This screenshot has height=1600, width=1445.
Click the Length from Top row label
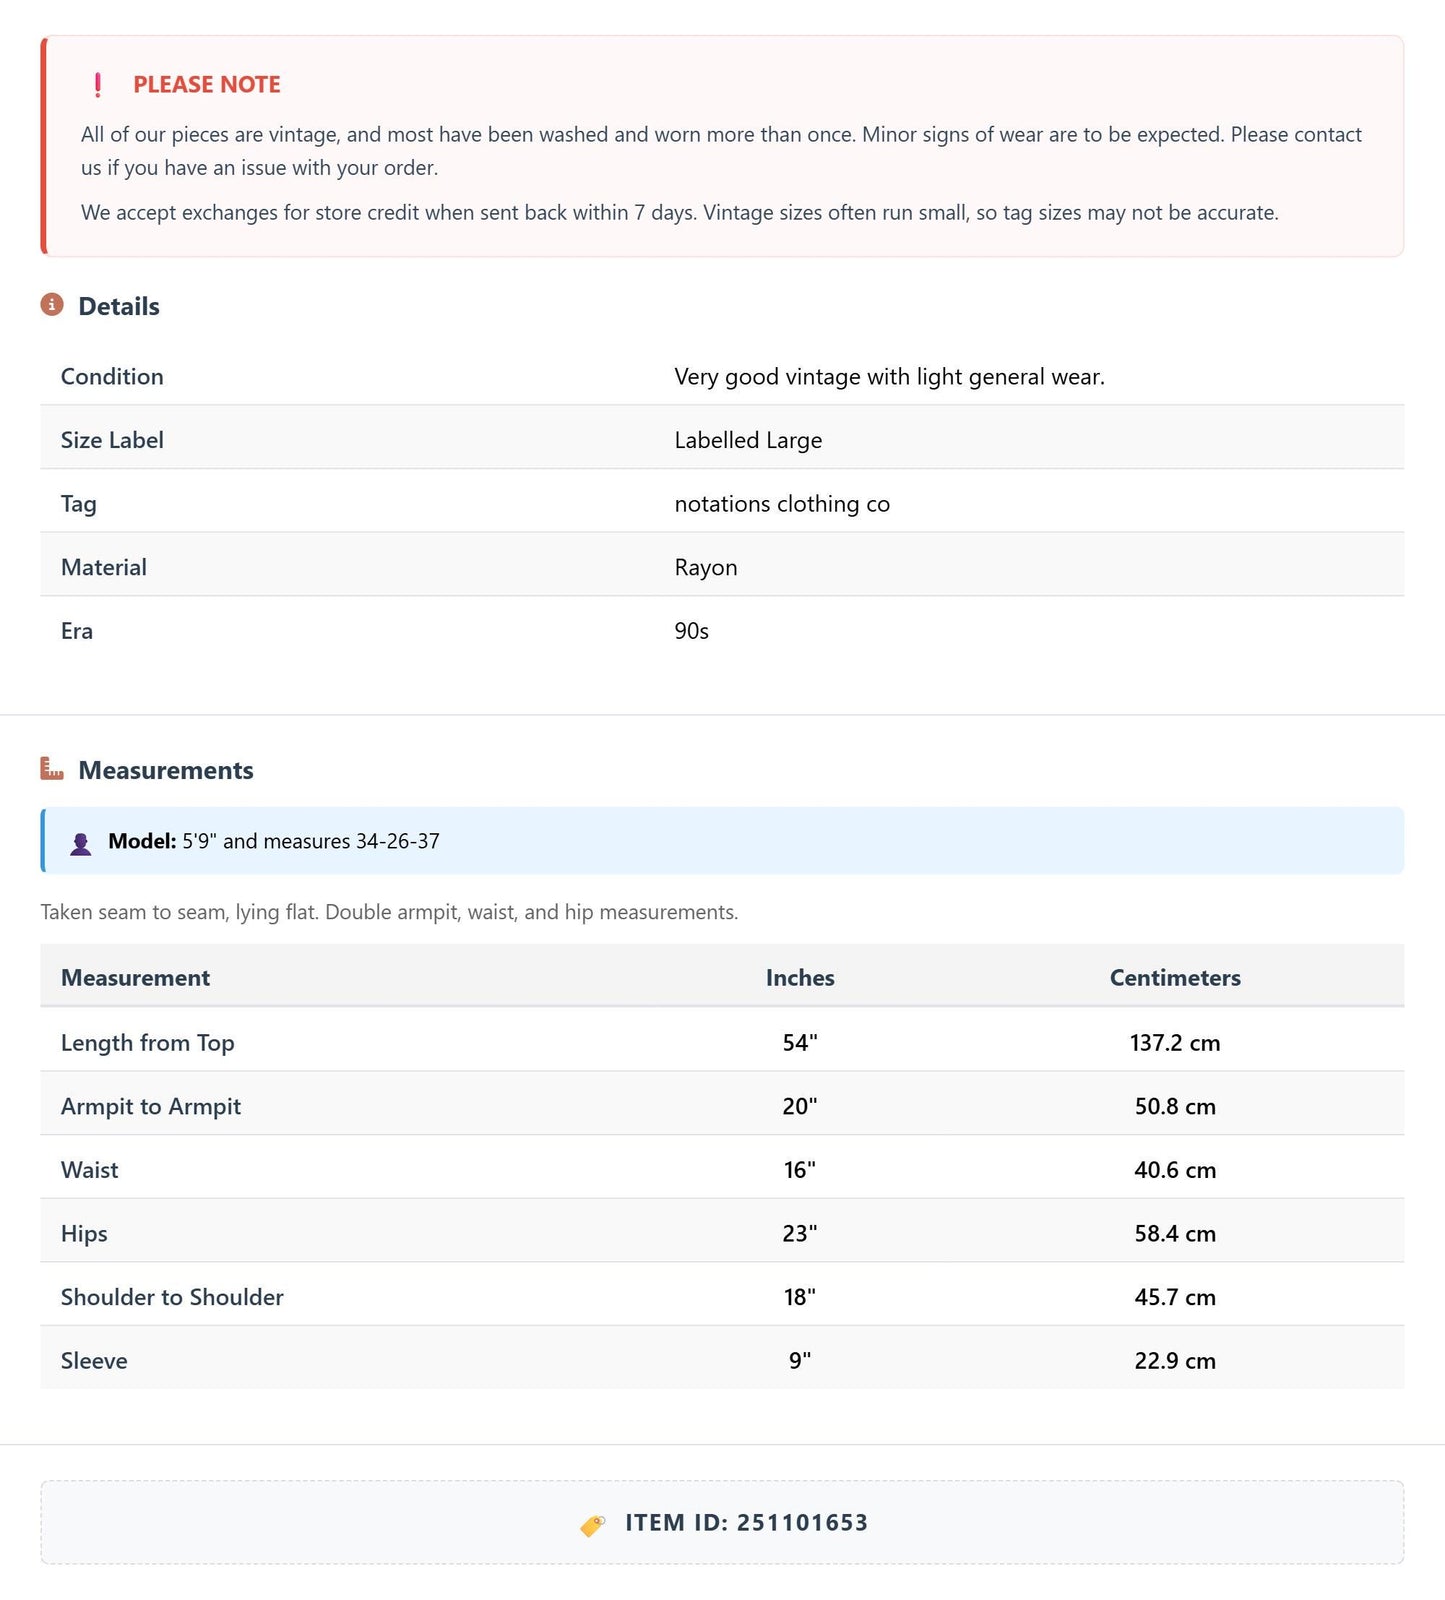tap(148, 1042)
